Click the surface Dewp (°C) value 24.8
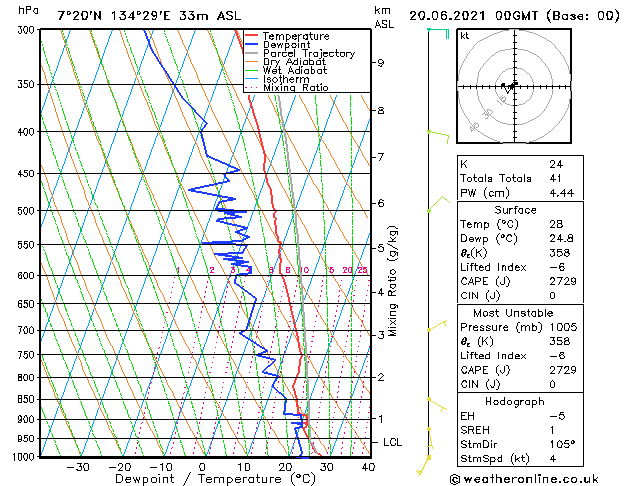Image resolution: width=629 pixels, height=486 pixels. click(x=561, y=239)
